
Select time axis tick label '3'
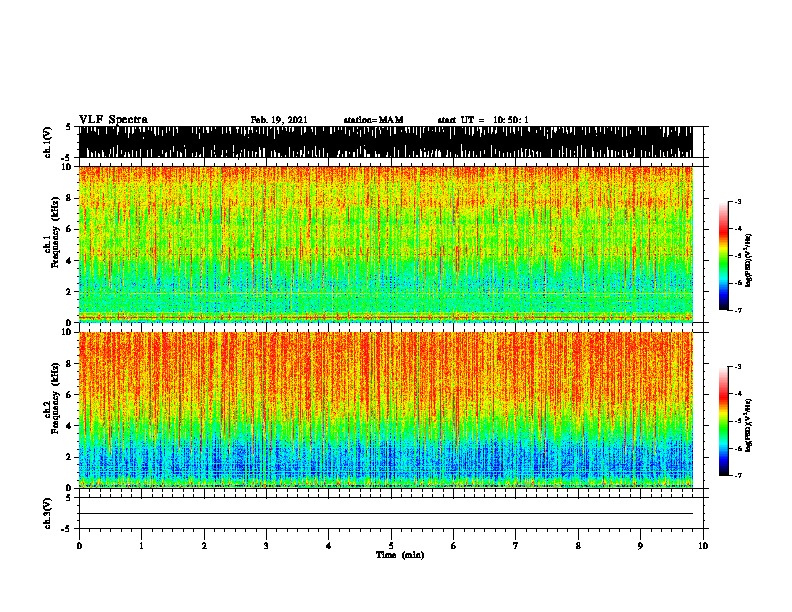pyautogui.click(x=266, y=546)
